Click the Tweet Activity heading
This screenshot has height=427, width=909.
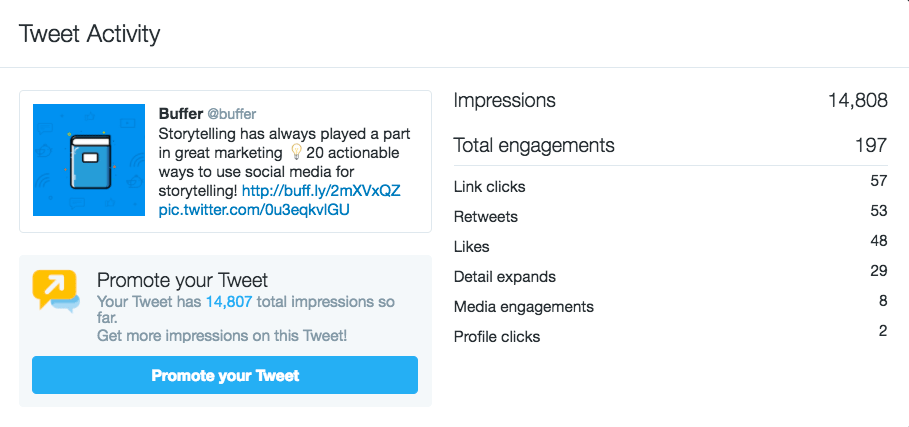(90, 34)
